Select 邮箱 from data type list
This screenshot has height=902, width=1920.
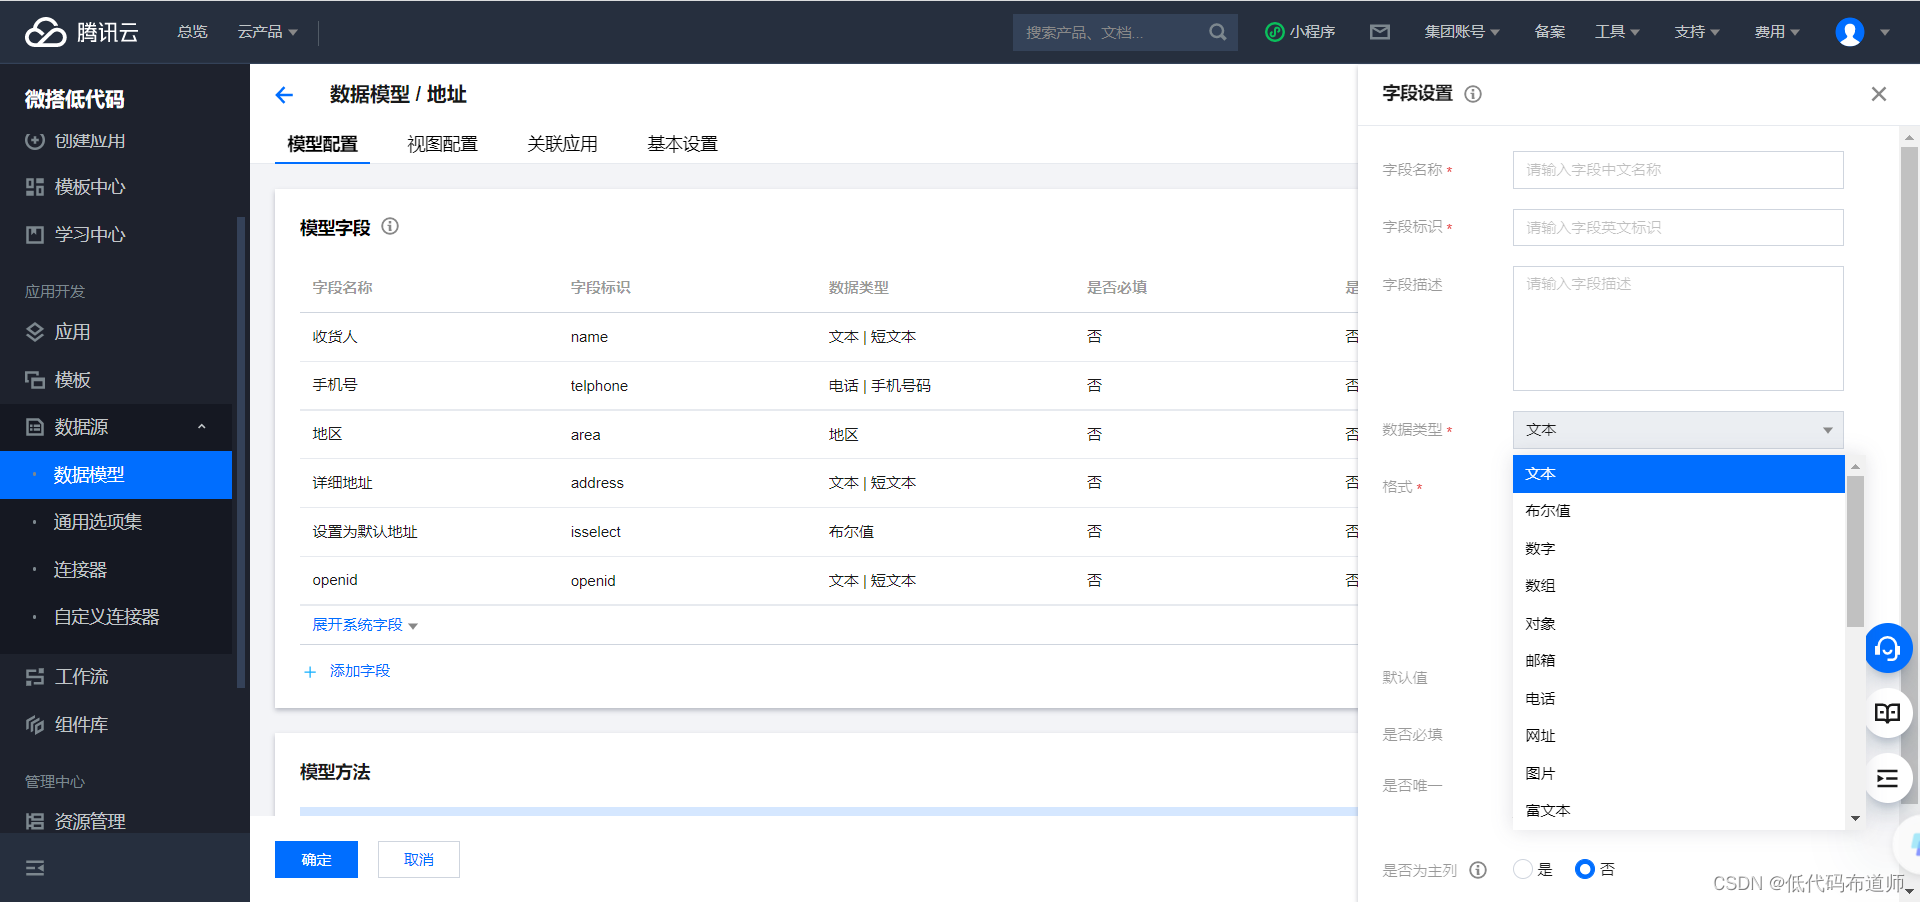click(1678, 661)
